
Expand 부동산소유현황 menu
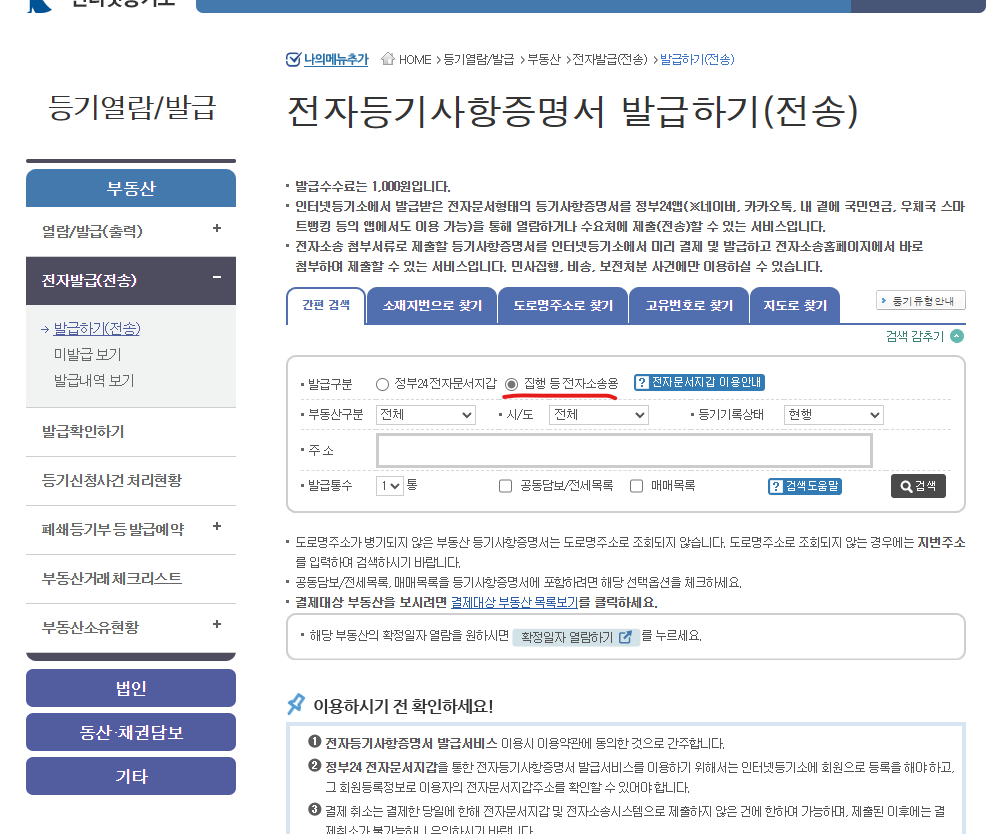[x=217, y=624]
